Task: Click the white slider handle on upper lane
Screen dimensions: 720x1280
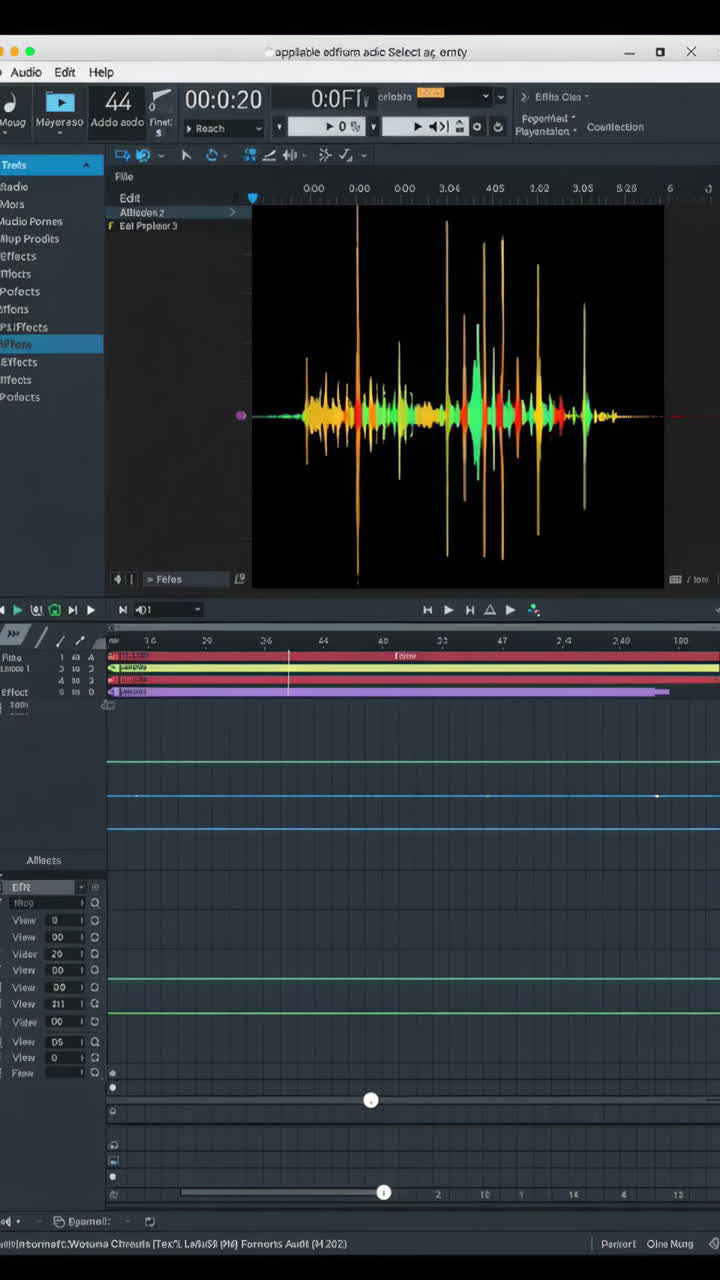Action: [371, 1100]
